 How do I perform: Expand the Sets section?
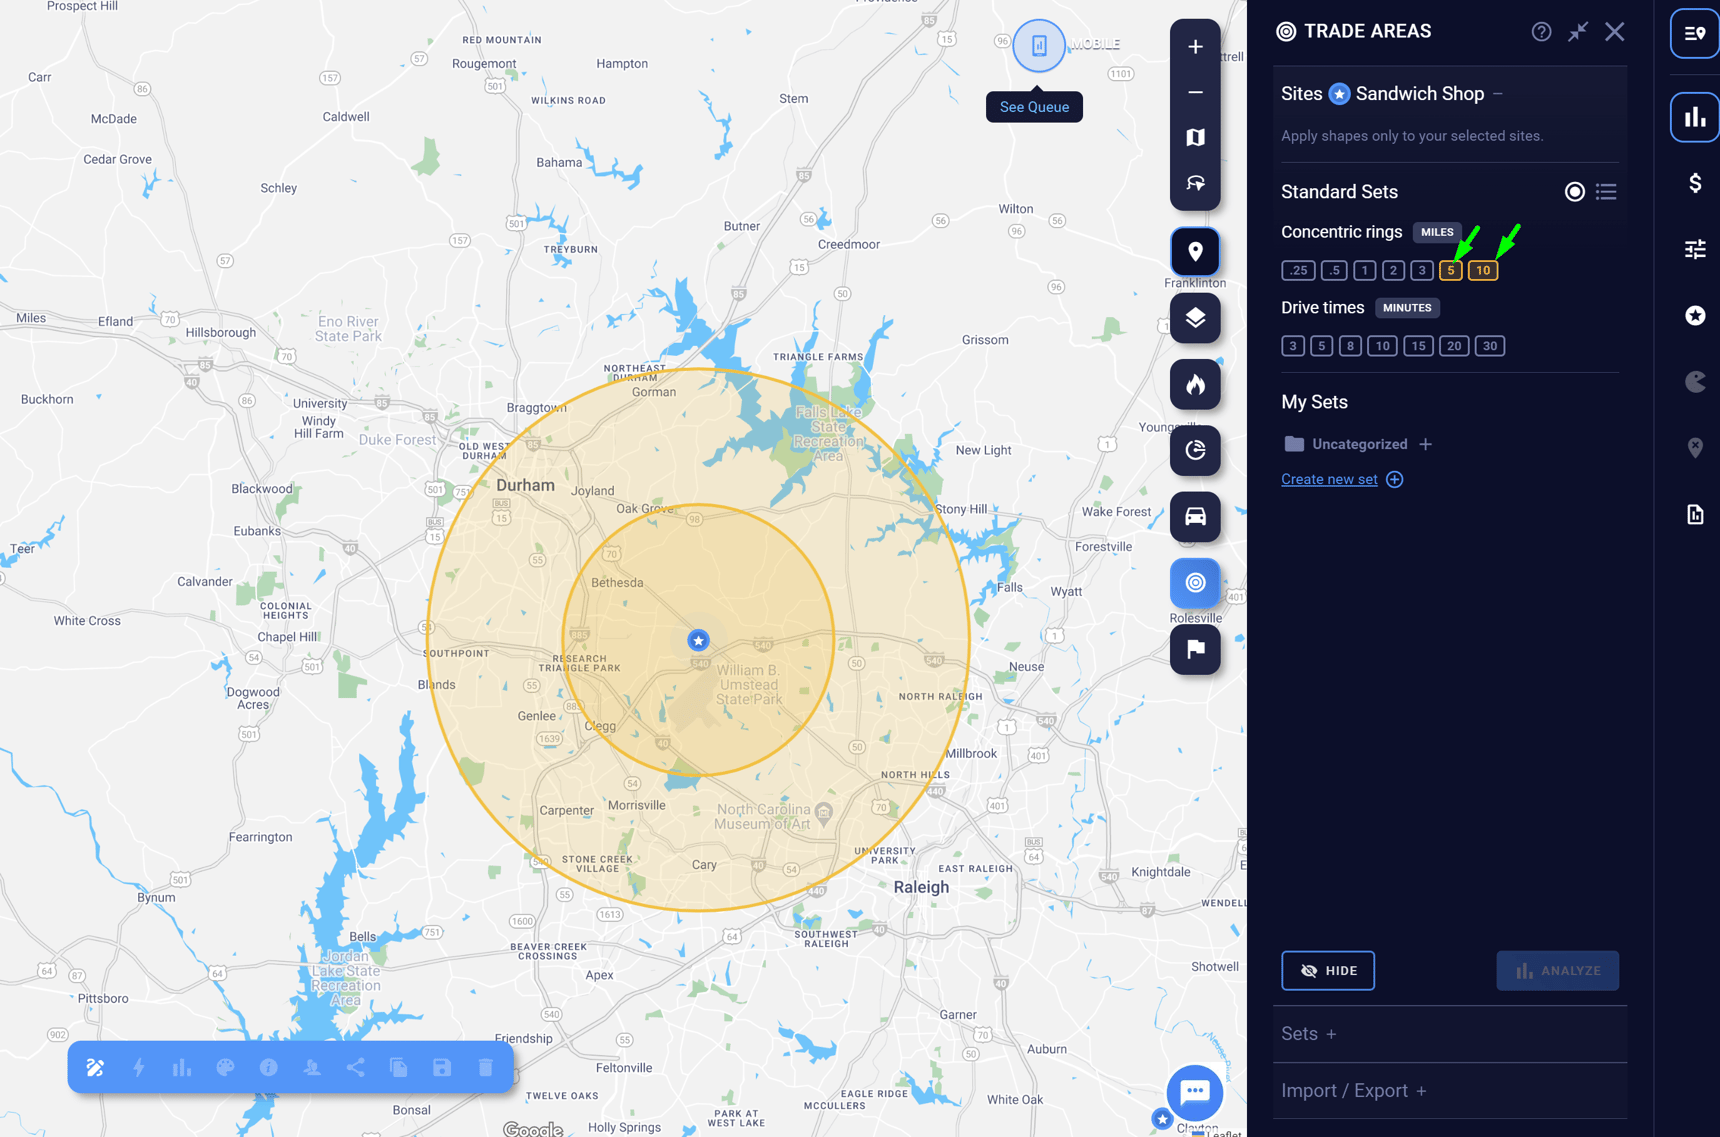tap(1331, 1034)
